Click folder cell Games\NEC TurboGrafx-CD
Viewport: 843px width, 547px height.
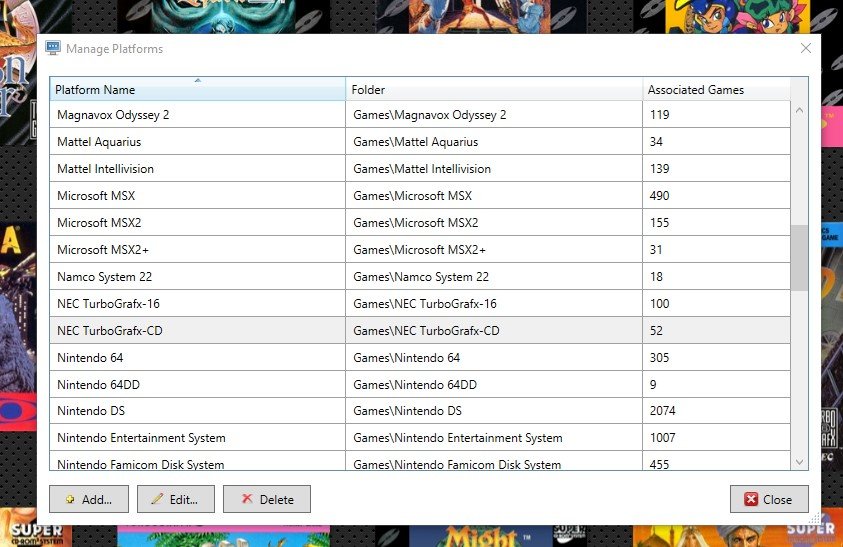pos(494,330)
